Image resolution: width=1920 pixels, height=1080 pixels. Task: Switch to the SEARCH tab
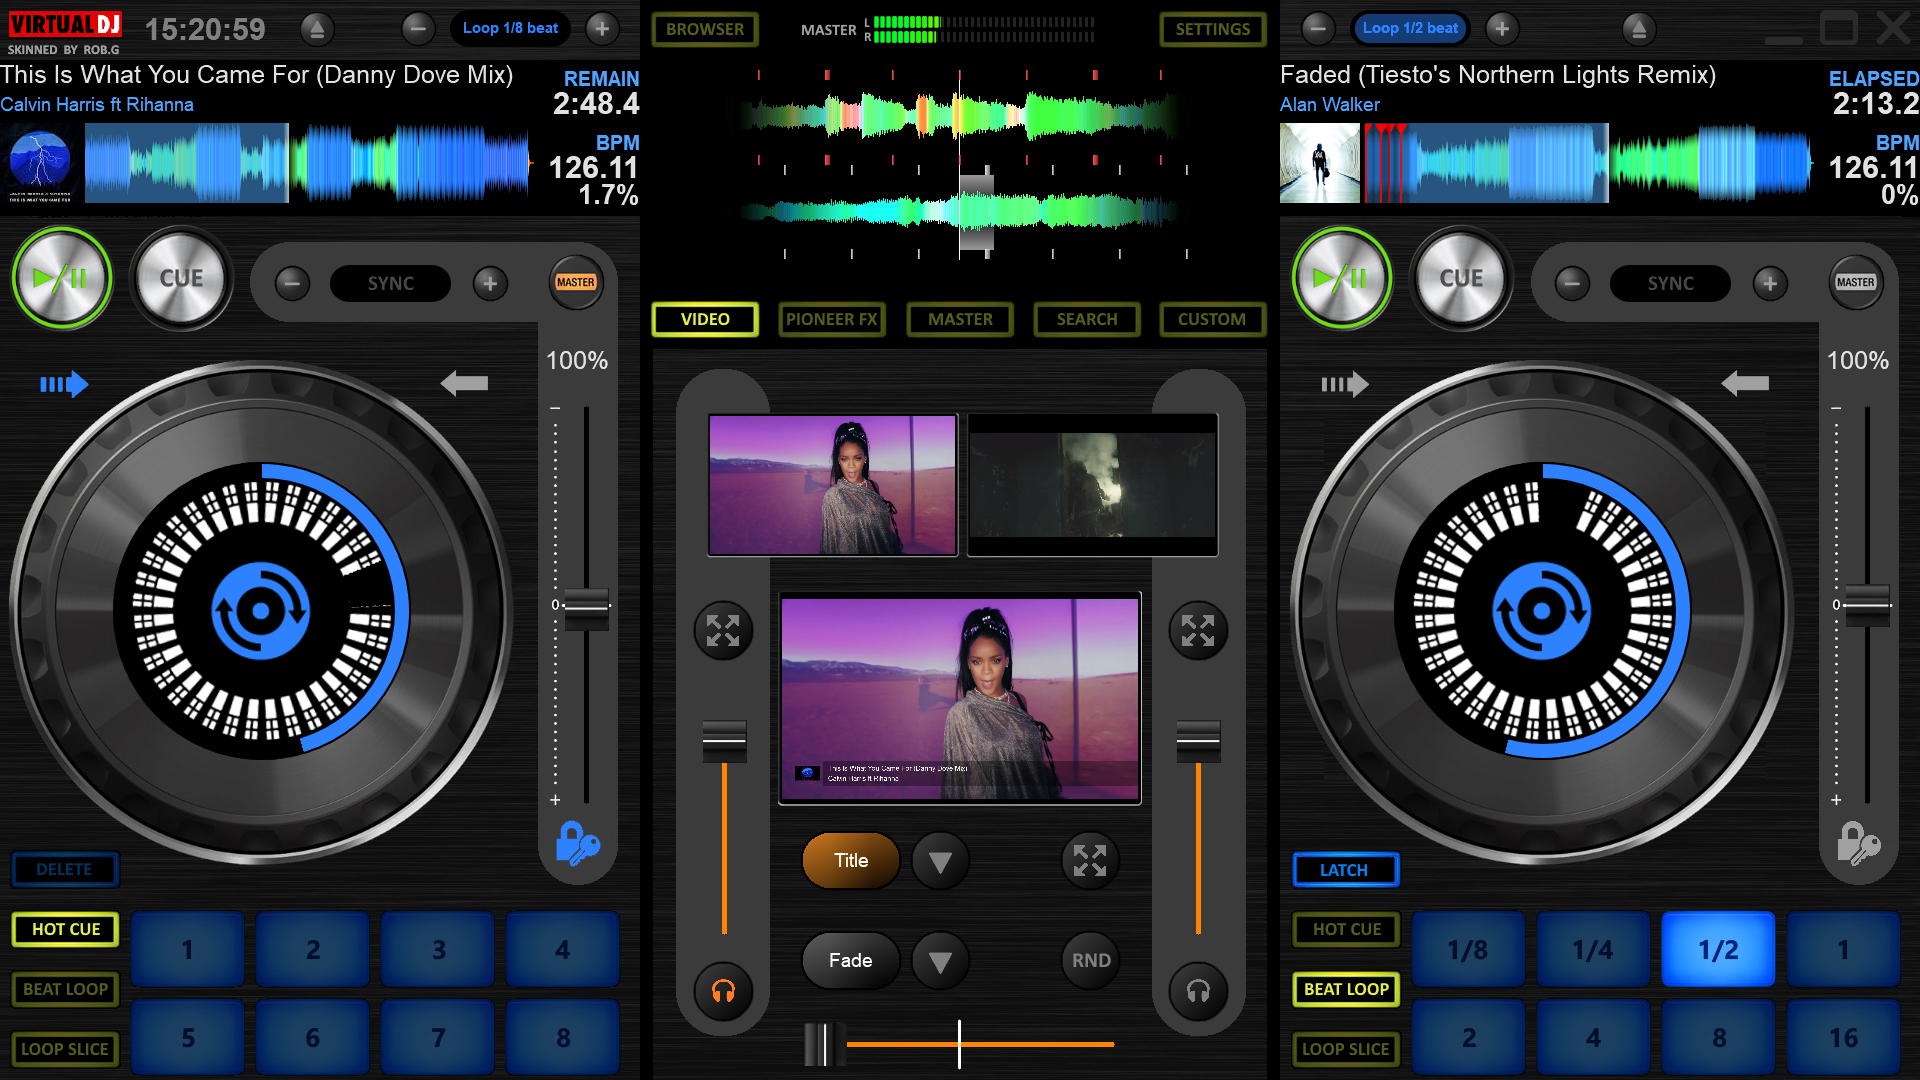tap(1087, 319)
